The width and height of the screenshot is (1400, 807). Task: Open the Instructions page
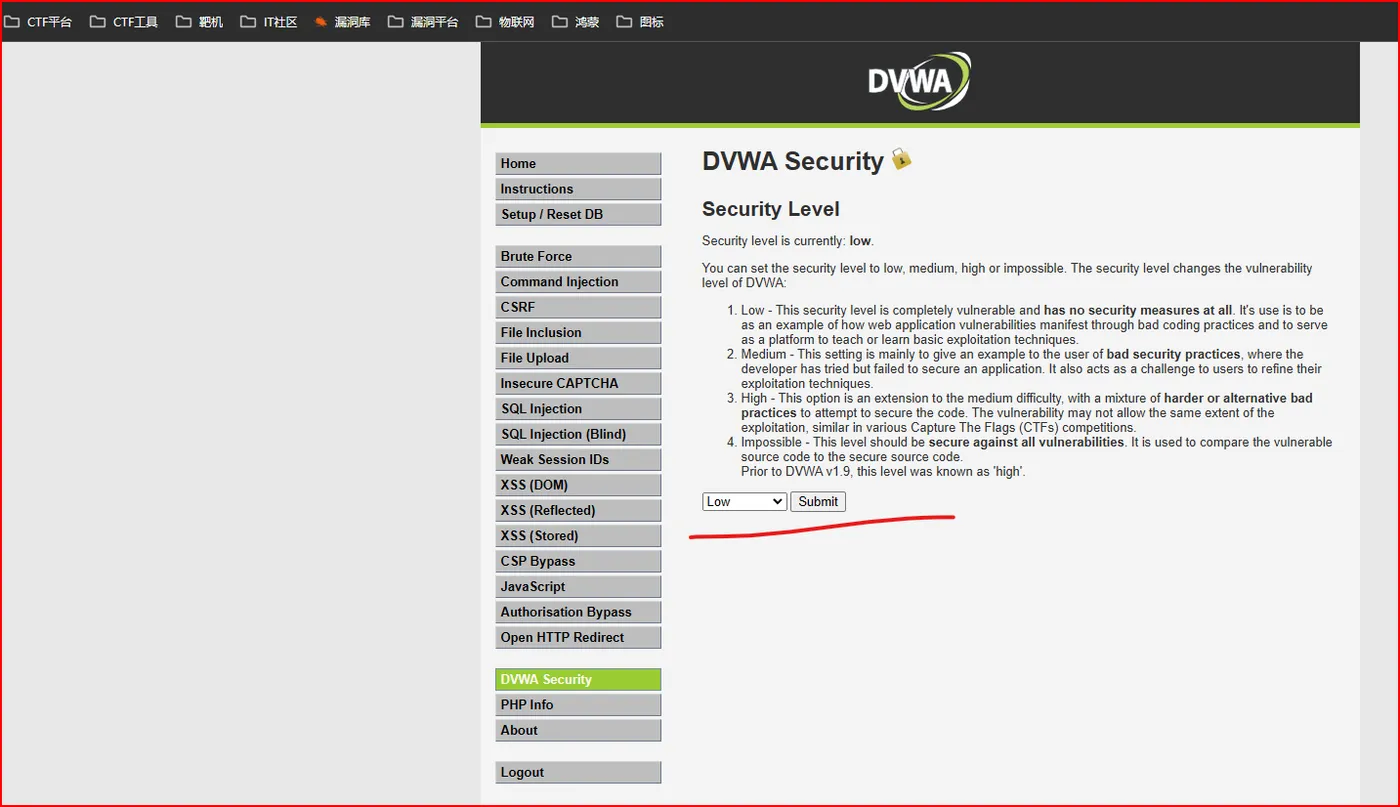[x=578, y=189]
